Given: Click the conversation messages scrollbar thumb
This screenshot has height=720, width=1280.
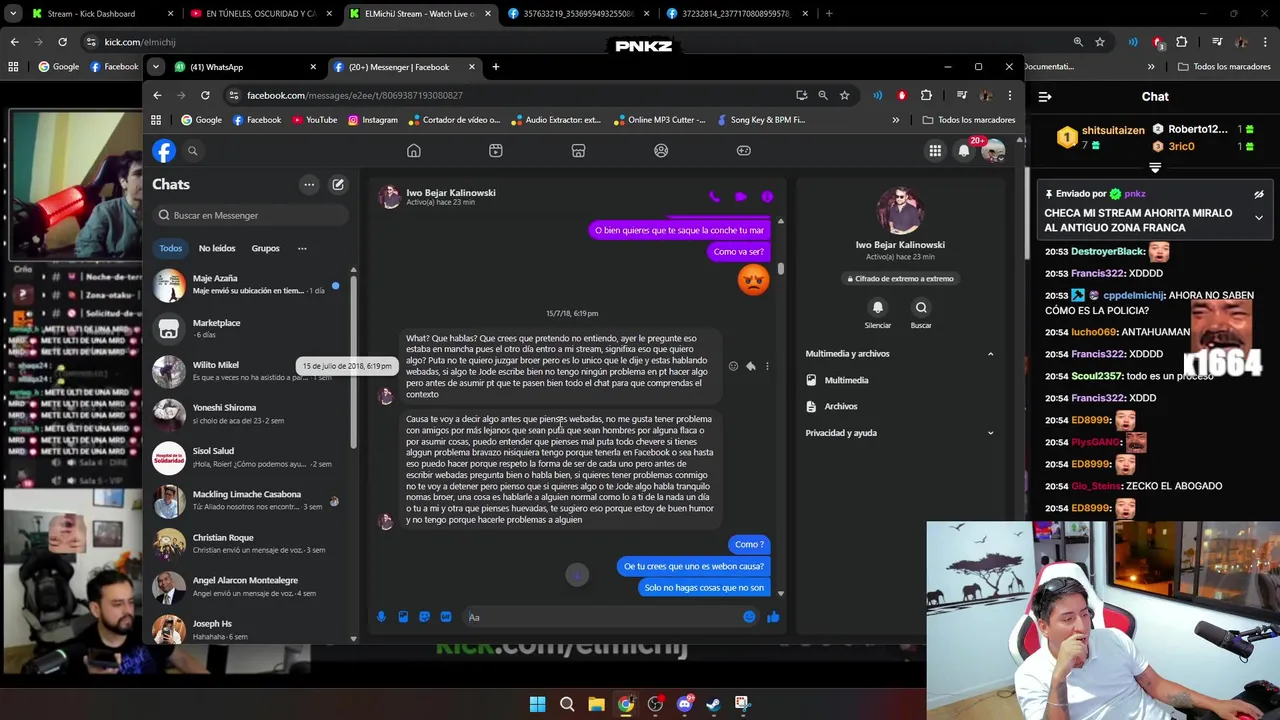Looking at the screenshot, I should [780, 269].
